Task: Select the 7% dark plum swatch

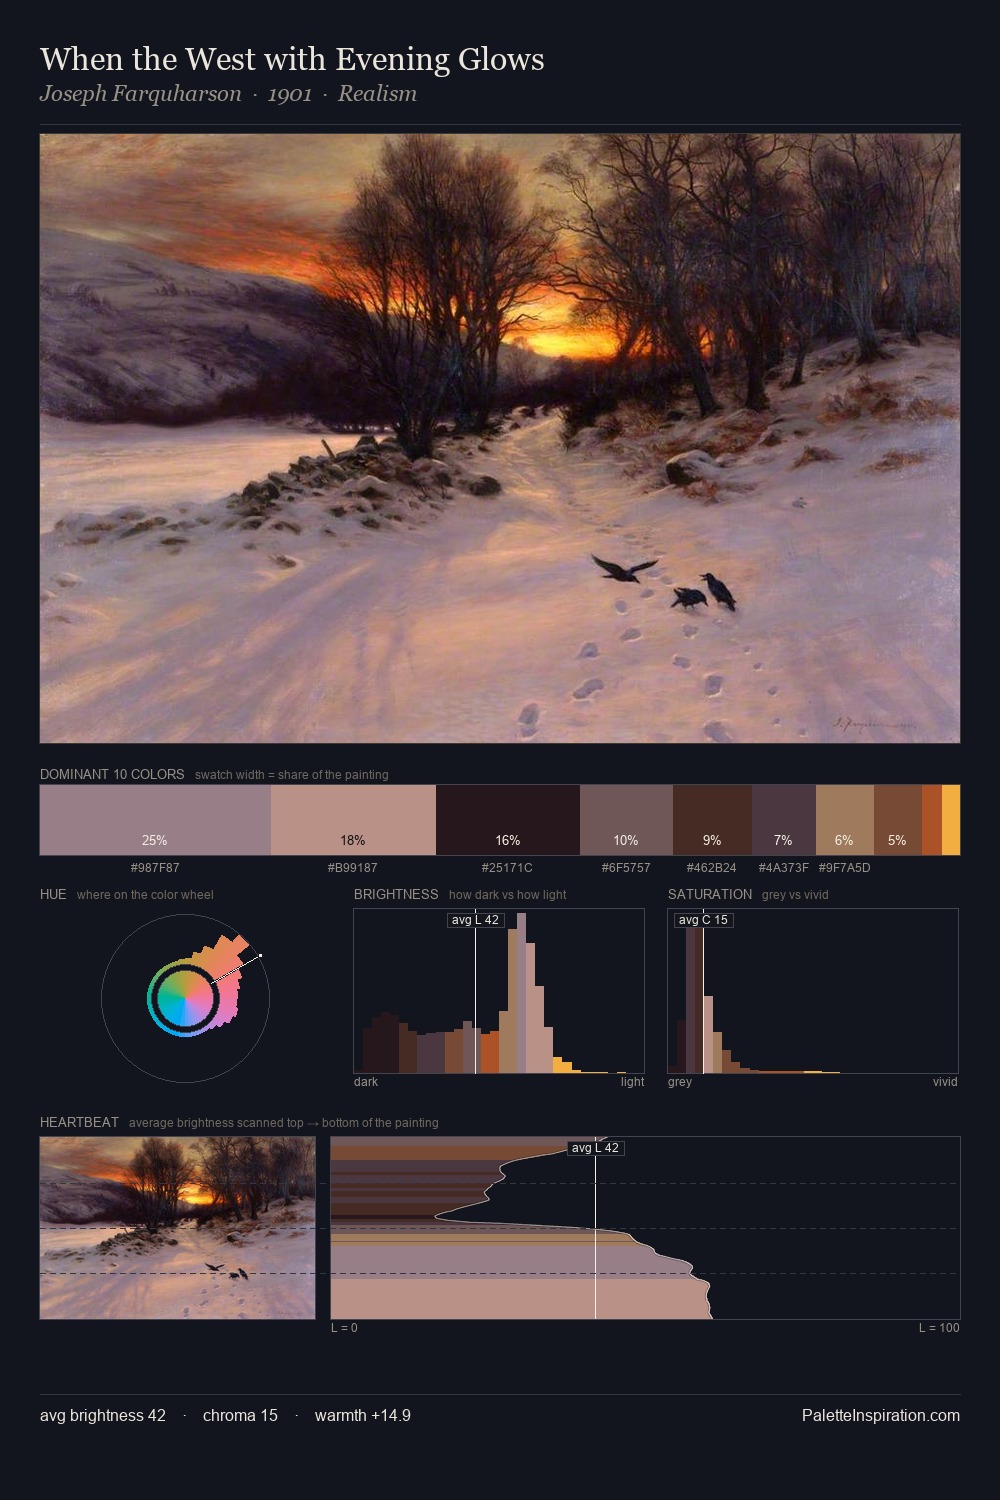Action: tap(784, 820)
